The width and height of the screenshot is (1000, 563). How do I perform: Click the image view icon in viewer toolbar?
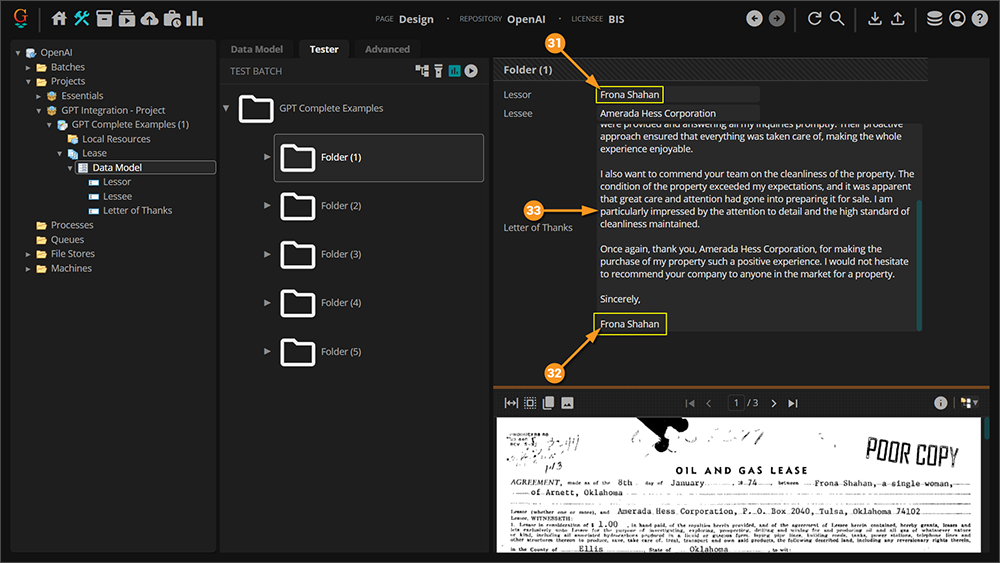(567, 403)
